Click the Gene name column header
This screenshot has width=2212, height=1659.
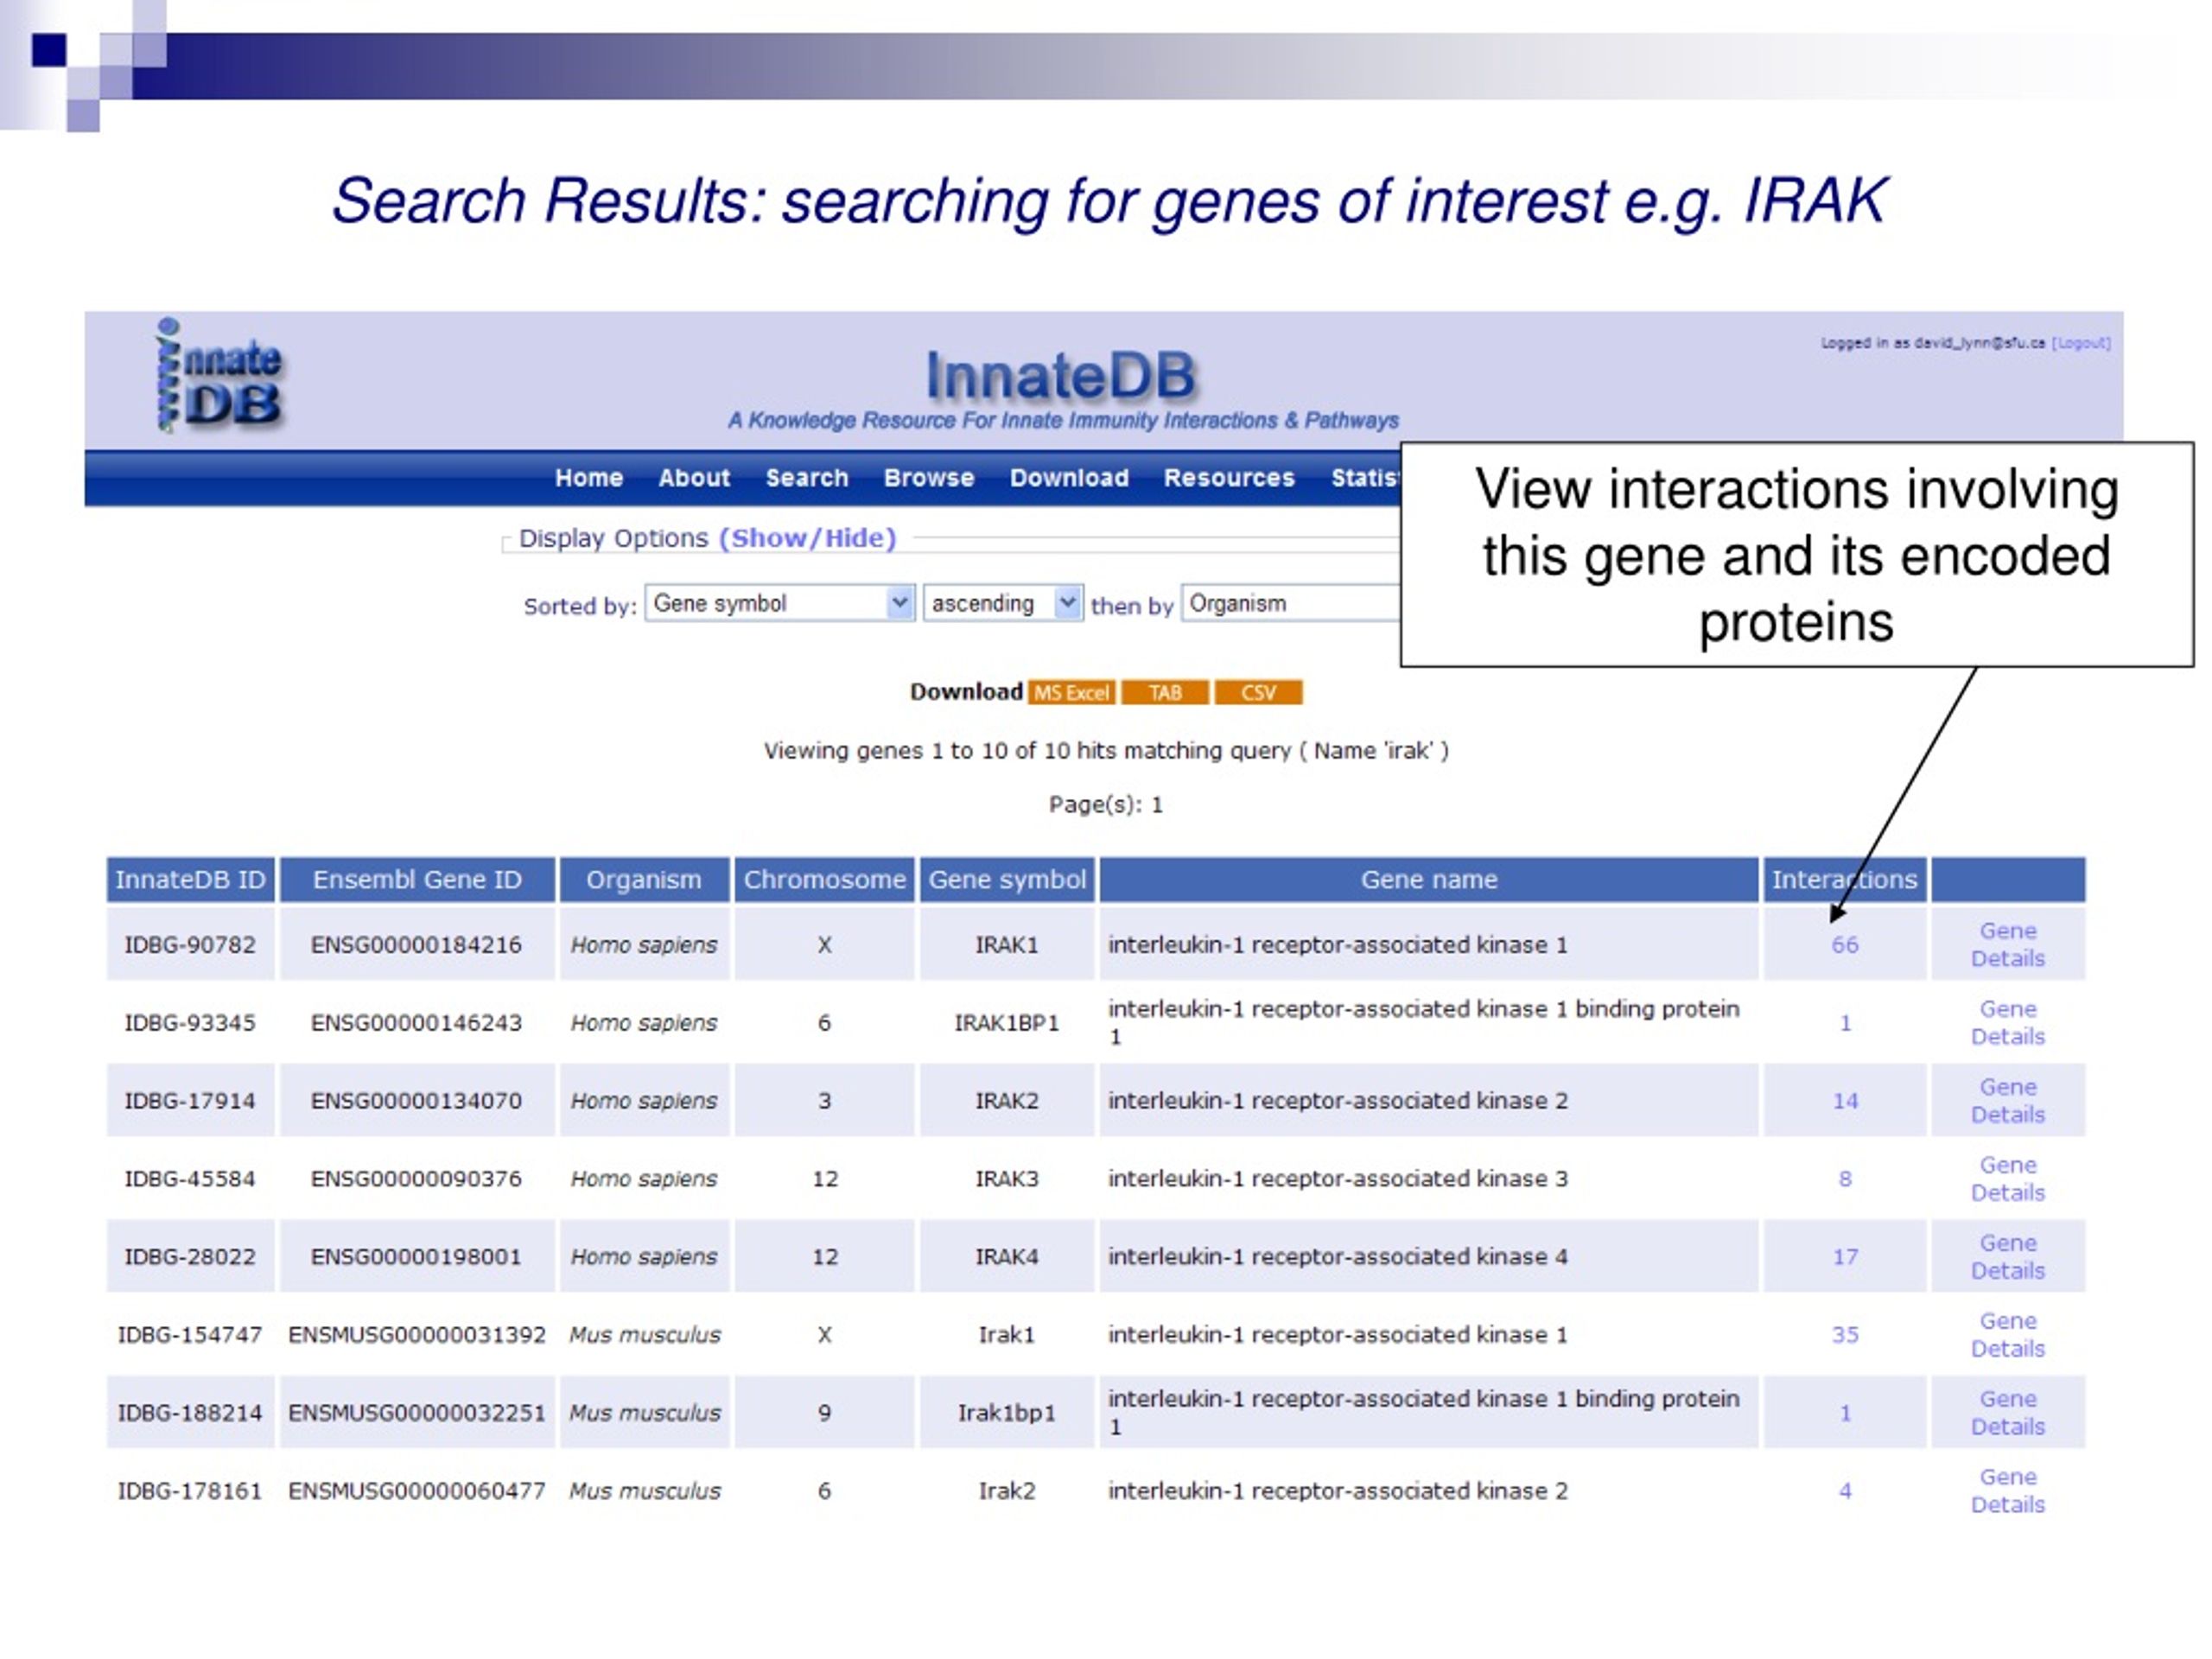1429,880
